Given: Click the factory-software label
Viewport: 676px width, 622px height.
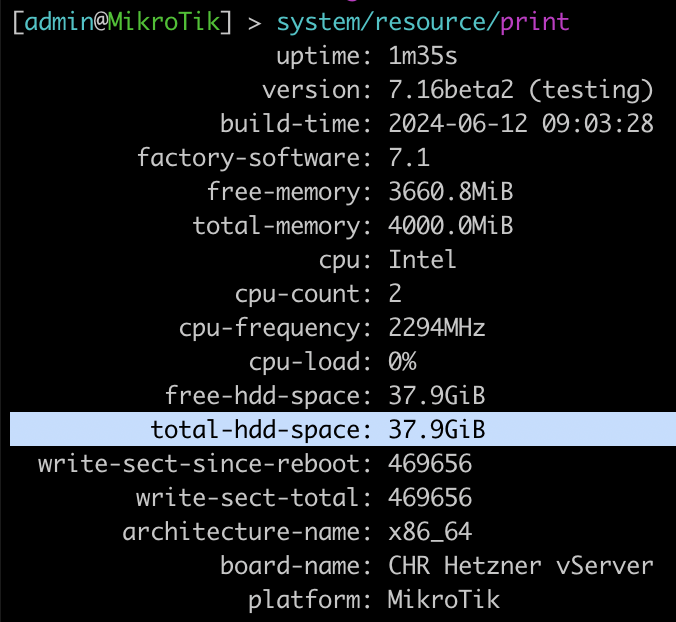Looking at the screenshot, I should tap(254, 158).
